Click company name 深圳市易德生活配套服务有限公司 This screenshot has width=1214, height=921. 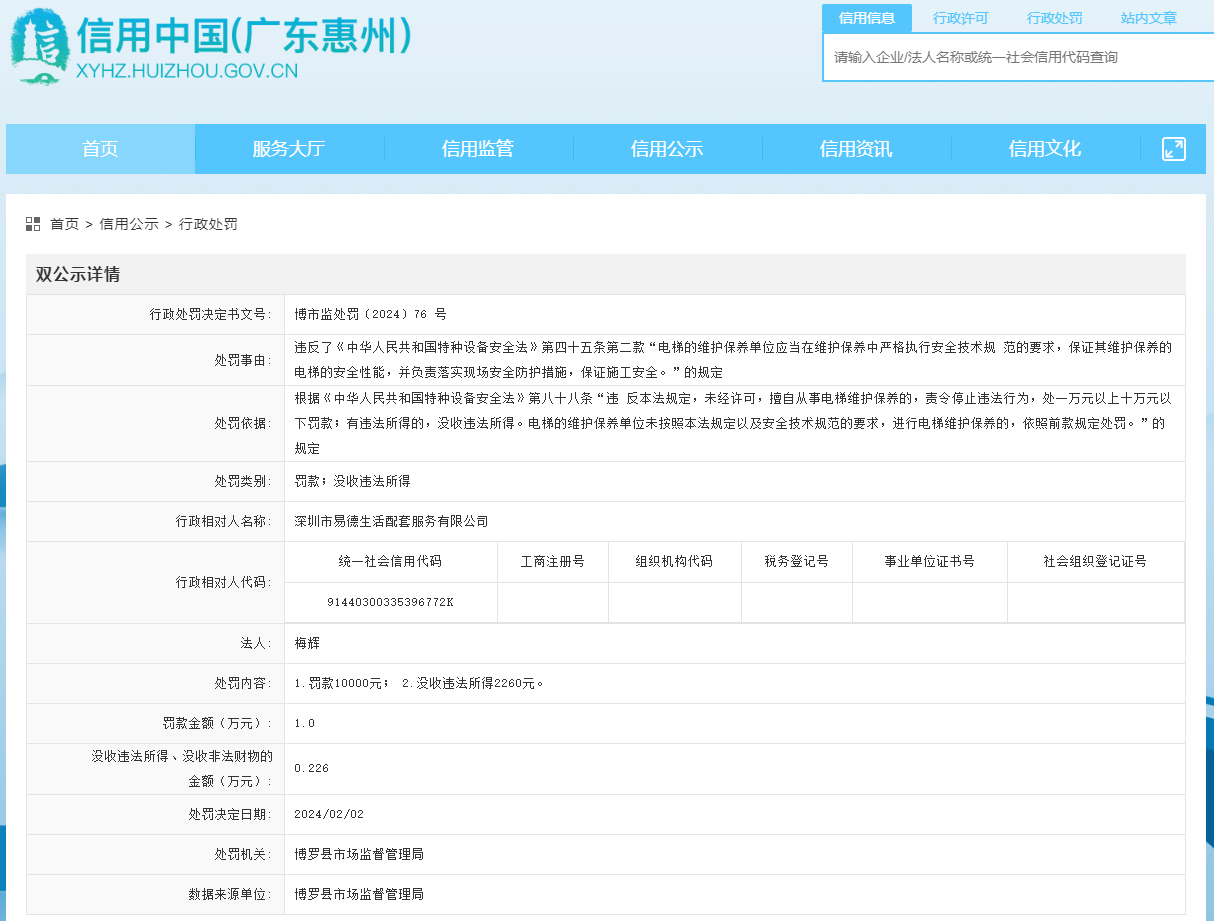391,521
